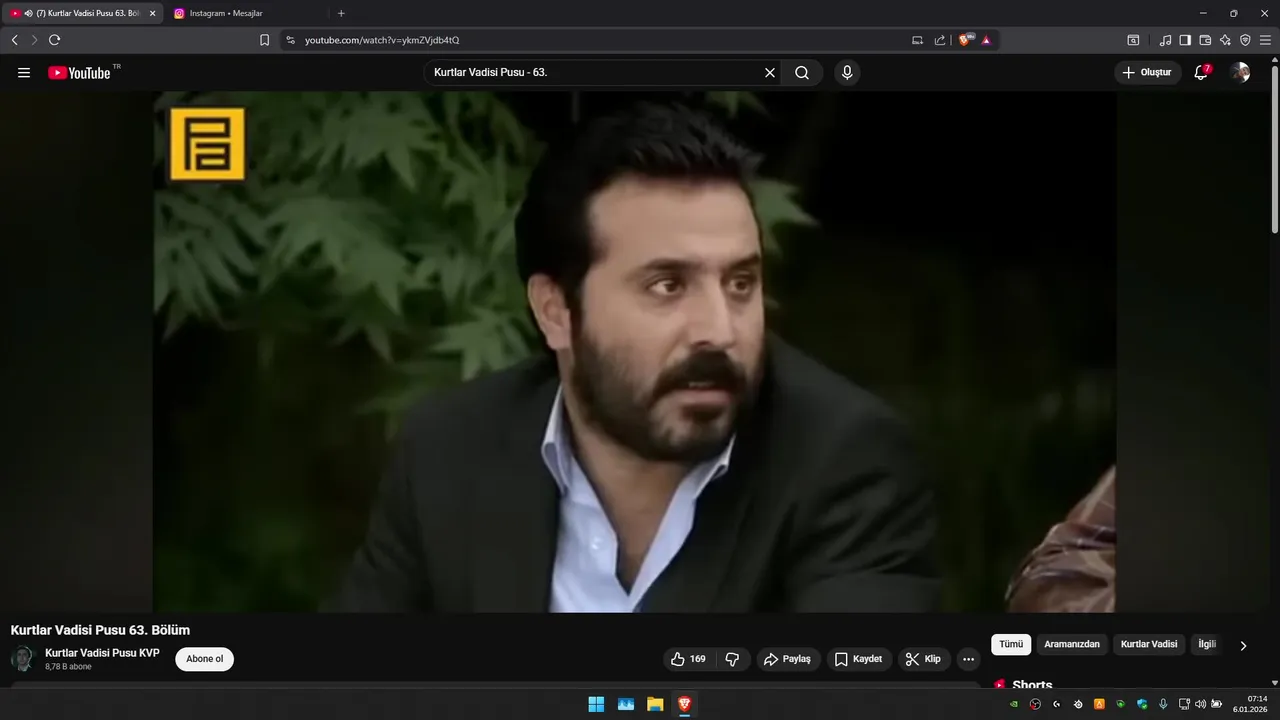Like the video with 169 likes
The image size is (1280, 720).
[x=688, y=659]
